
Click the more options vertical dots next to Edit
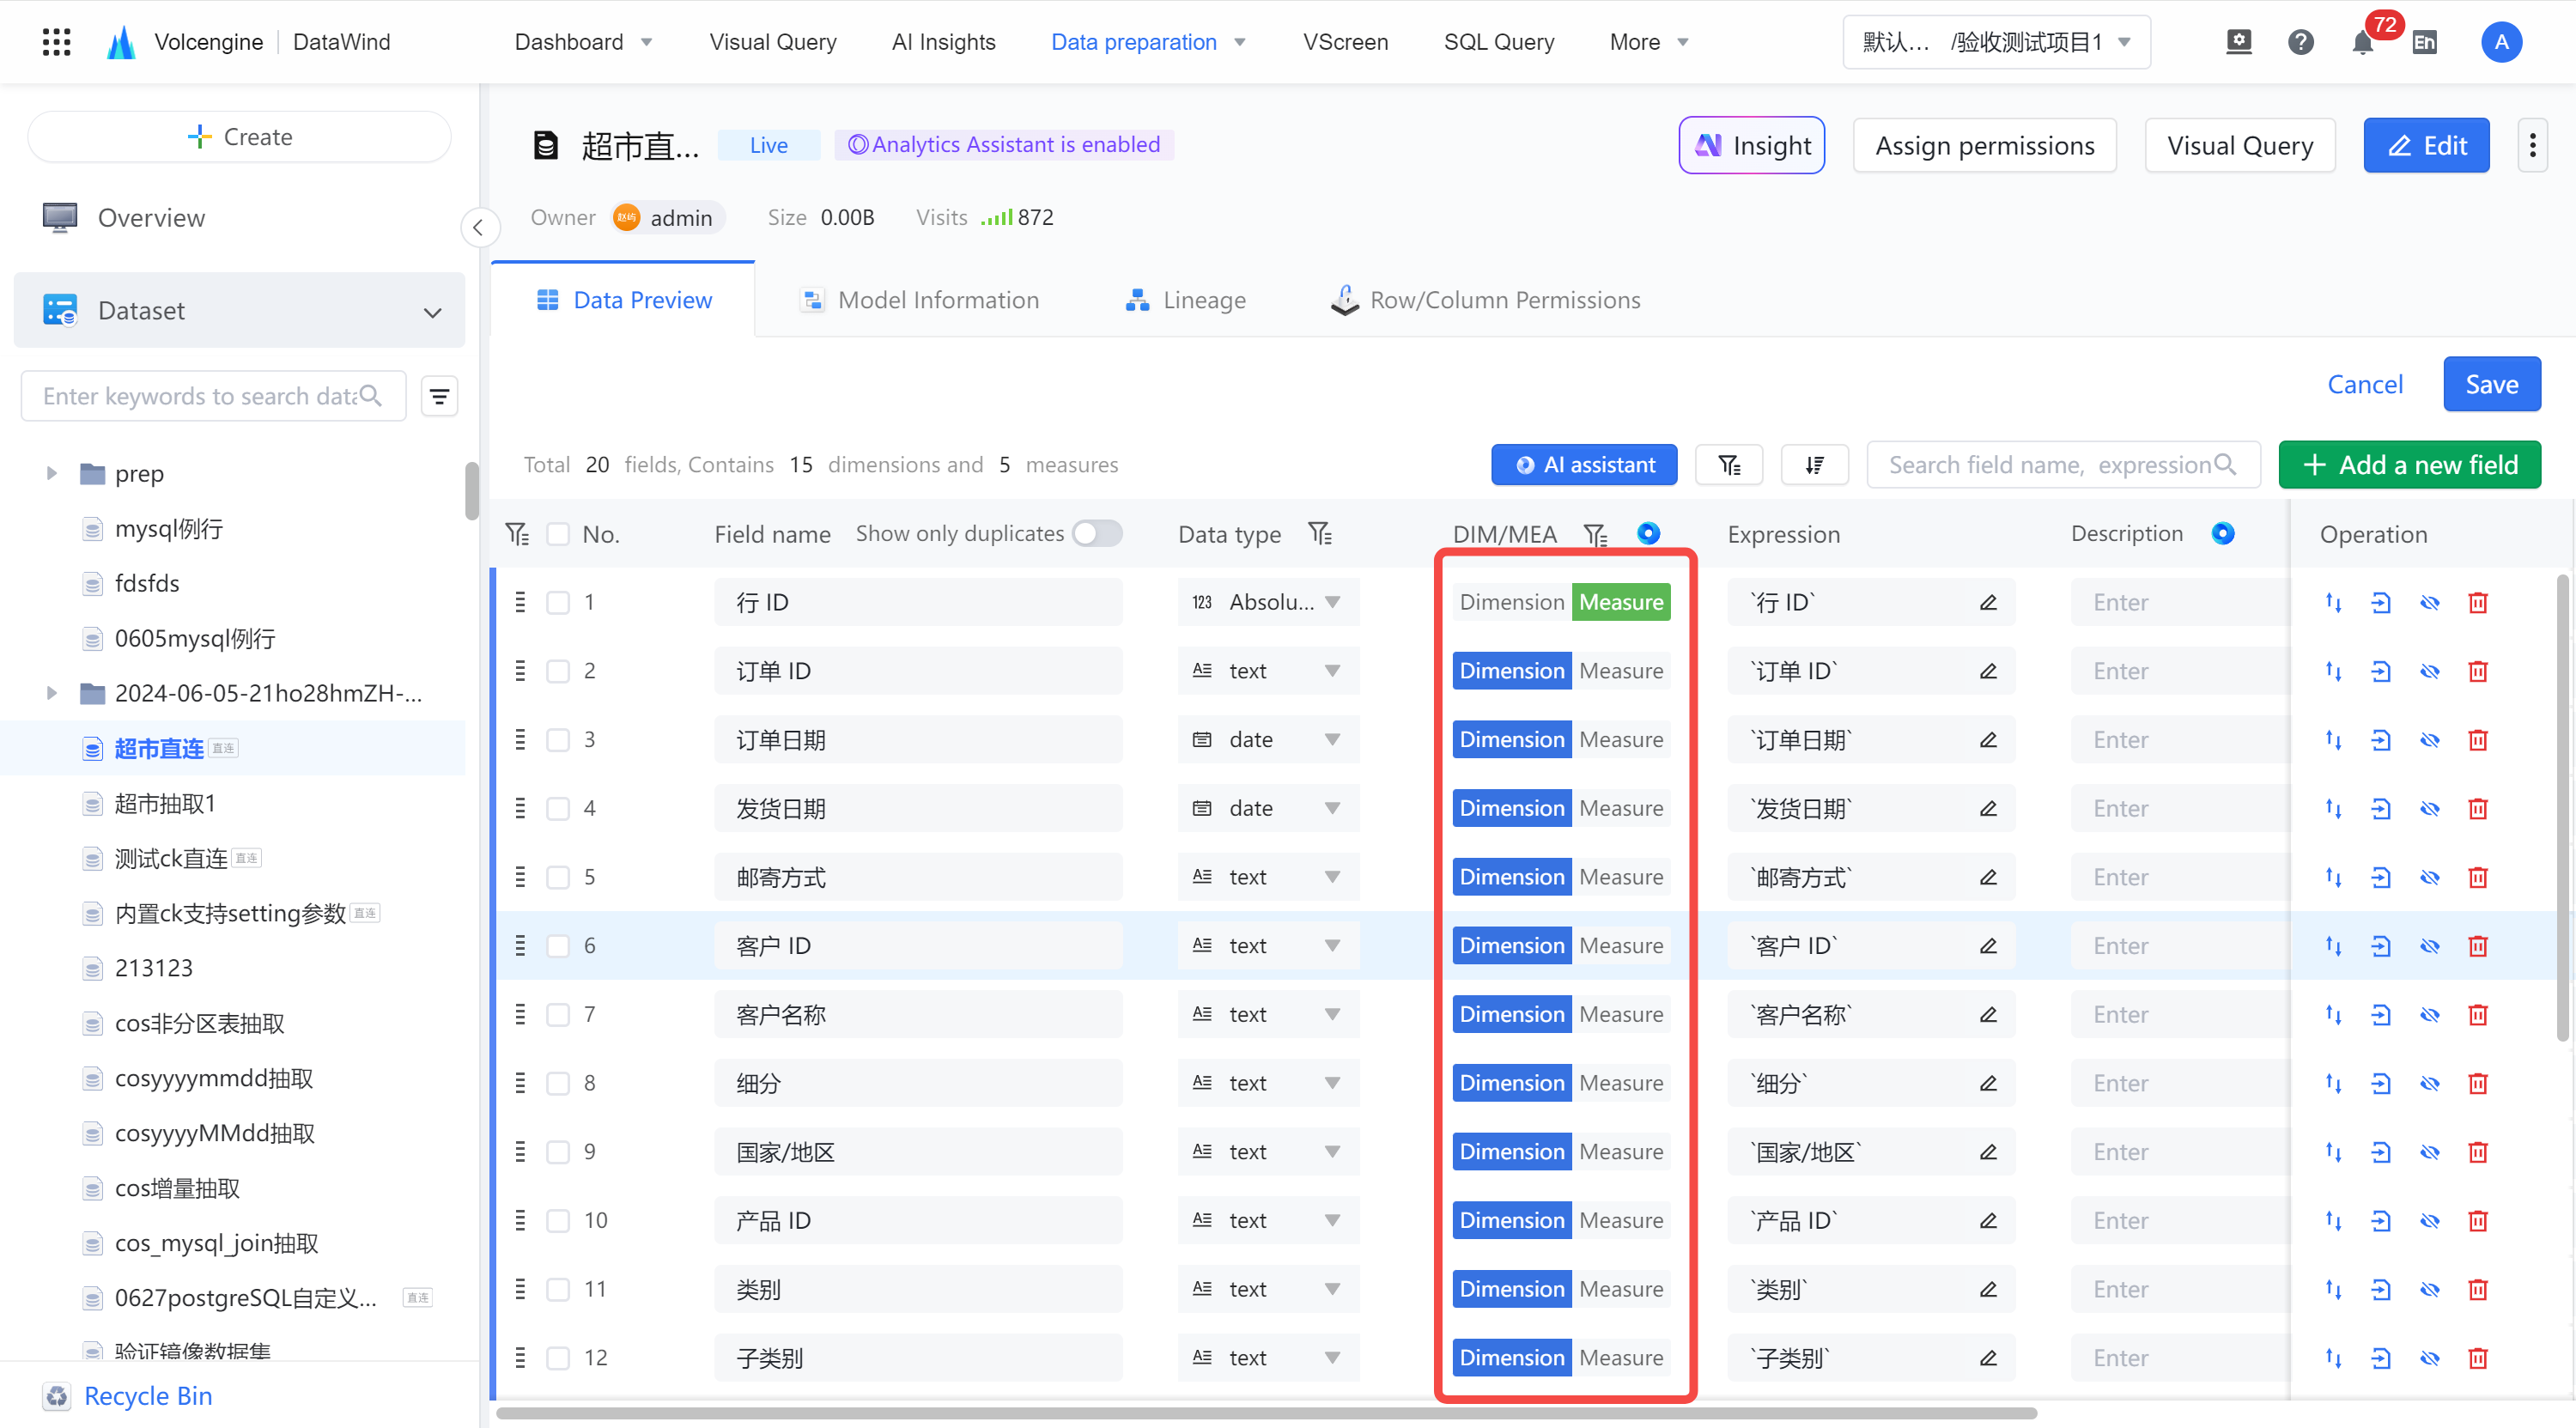[2532, 146]
